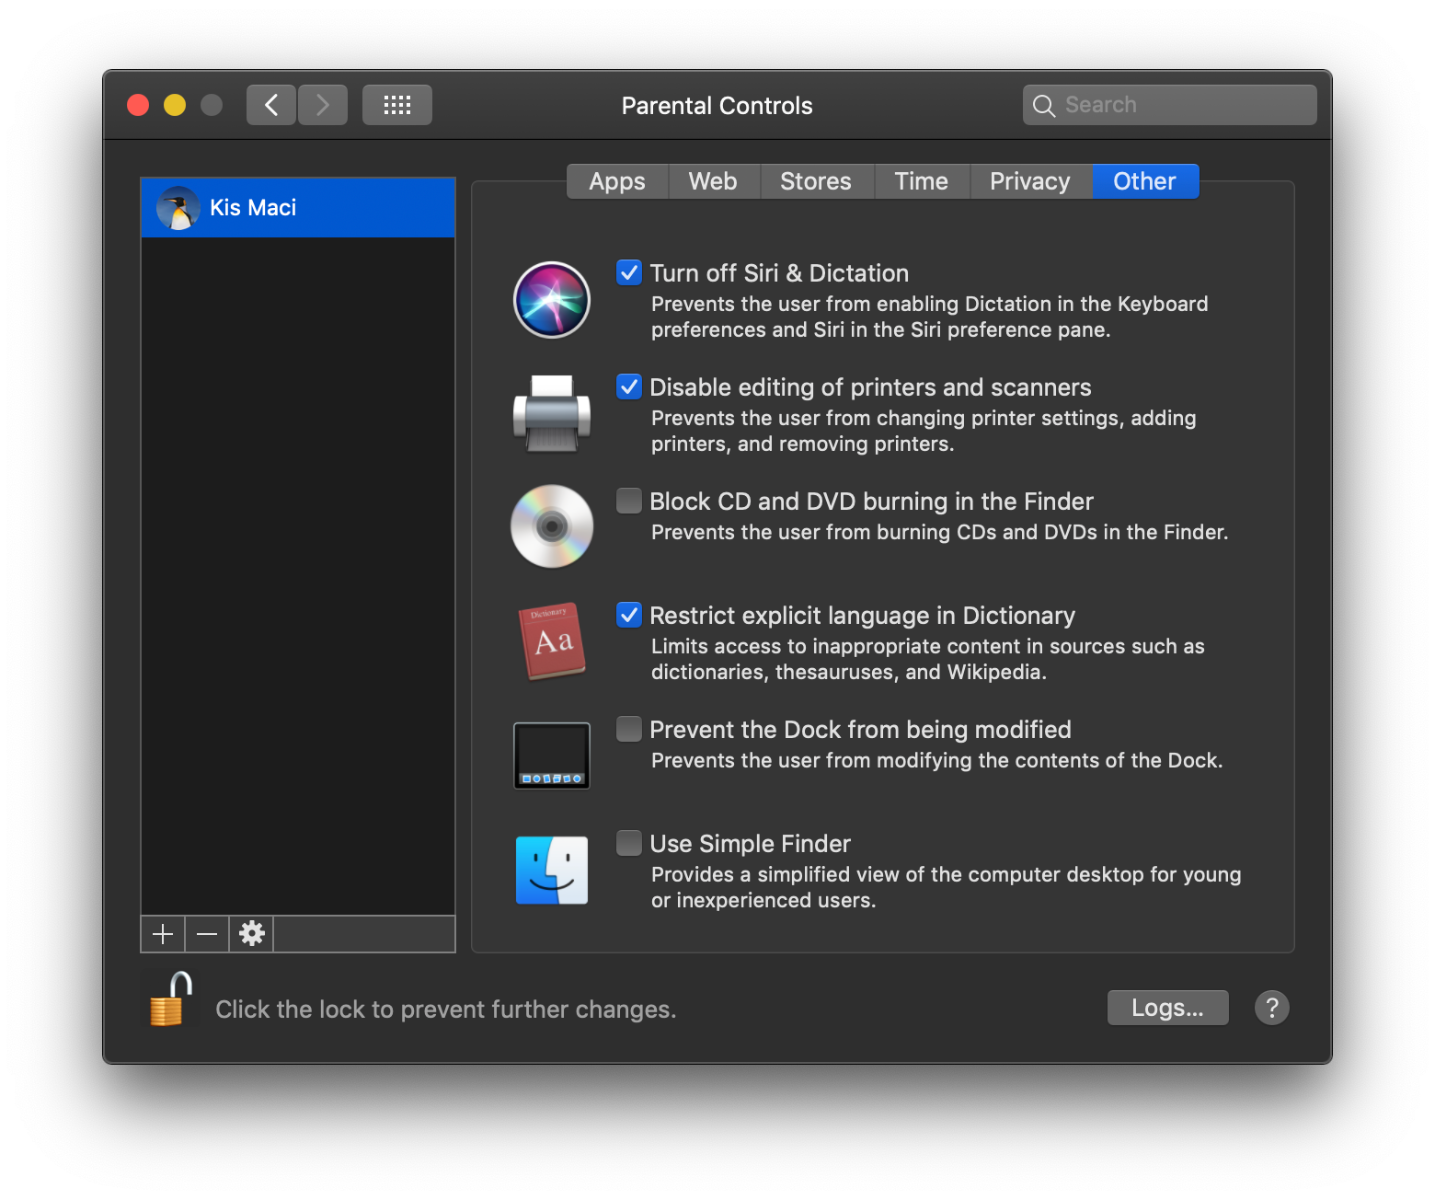
Task: Click the Finder face icon
Action: click(x=551, y=870)
